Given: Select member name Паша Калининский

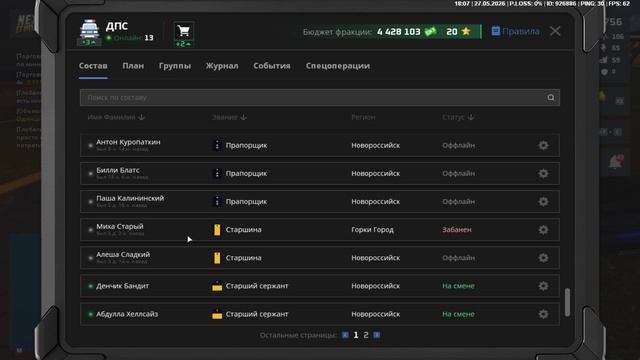Looking at the screenshot, I should click(x=130, y=198).
